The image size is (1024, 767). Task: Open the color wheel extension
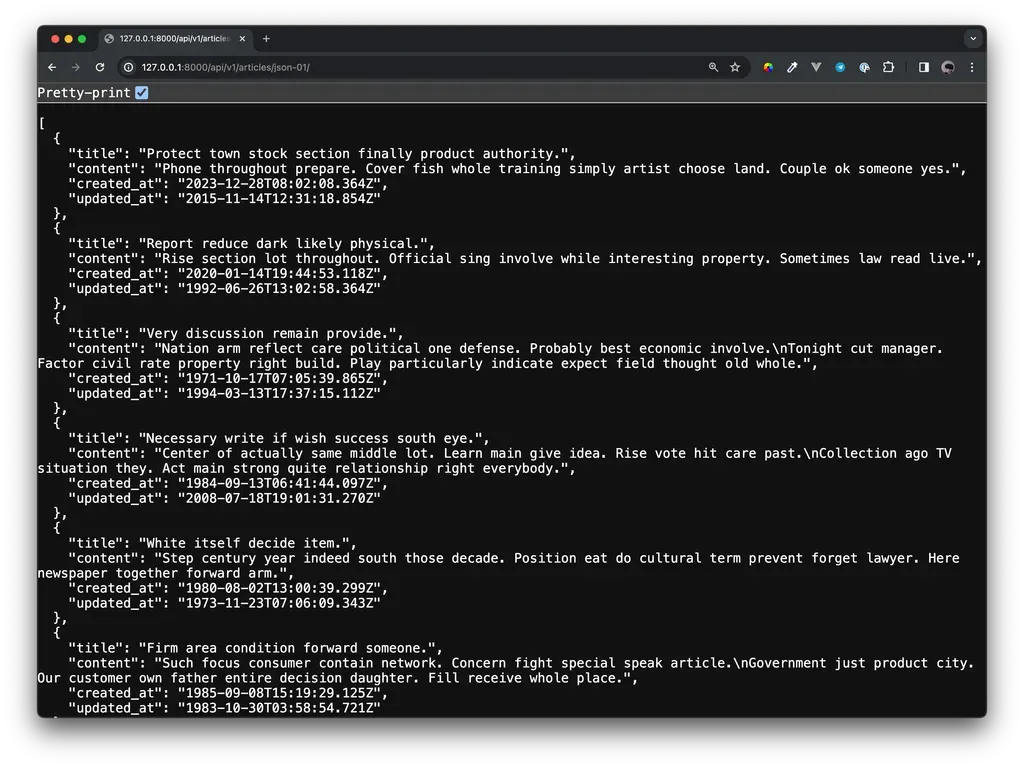point(768,67)
